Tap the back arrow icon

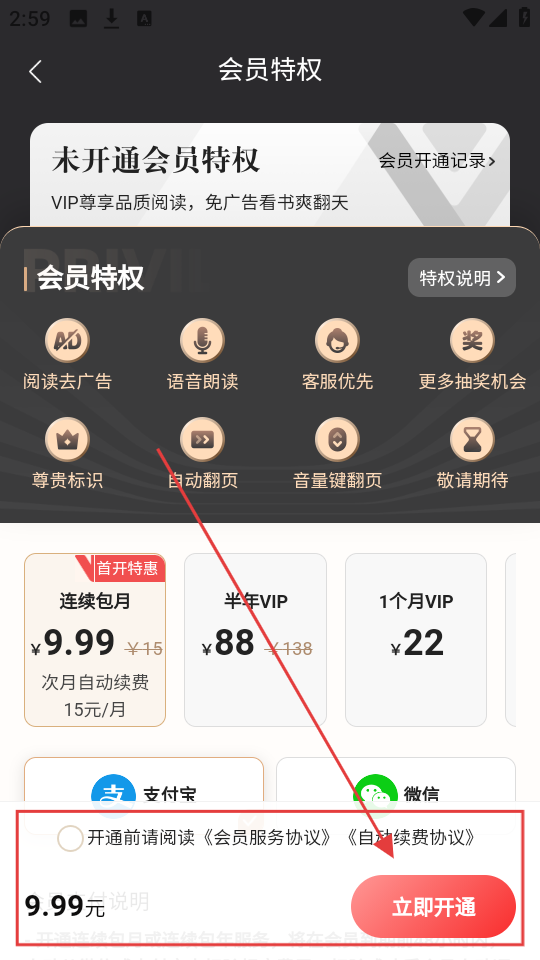click(x=36, y=72)
